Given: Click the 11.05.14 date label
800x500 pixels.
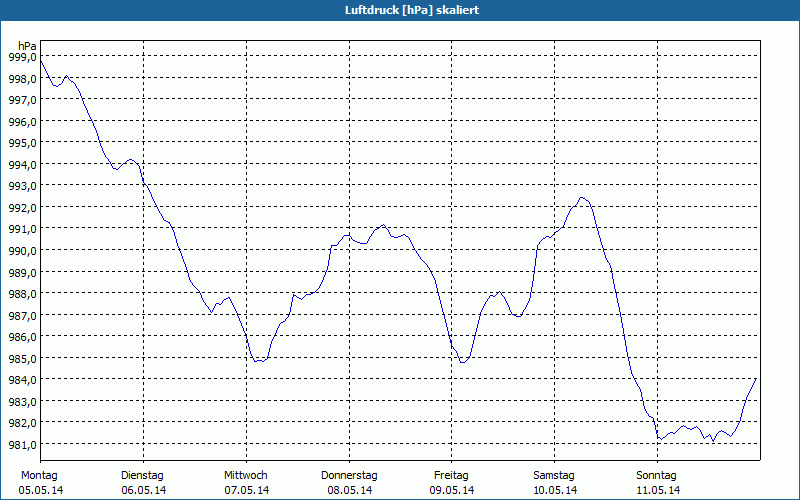Looking at the screenshot, I should pyautogui.click(x=658, y=491).
